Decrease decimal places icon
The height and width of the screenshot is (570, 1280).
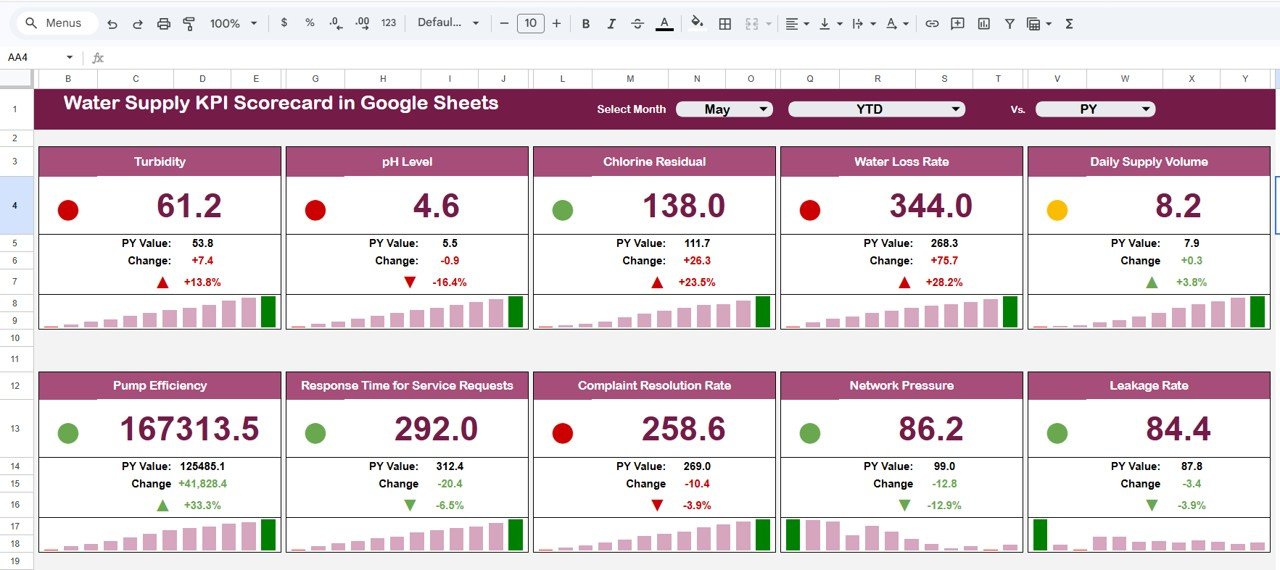336,23
